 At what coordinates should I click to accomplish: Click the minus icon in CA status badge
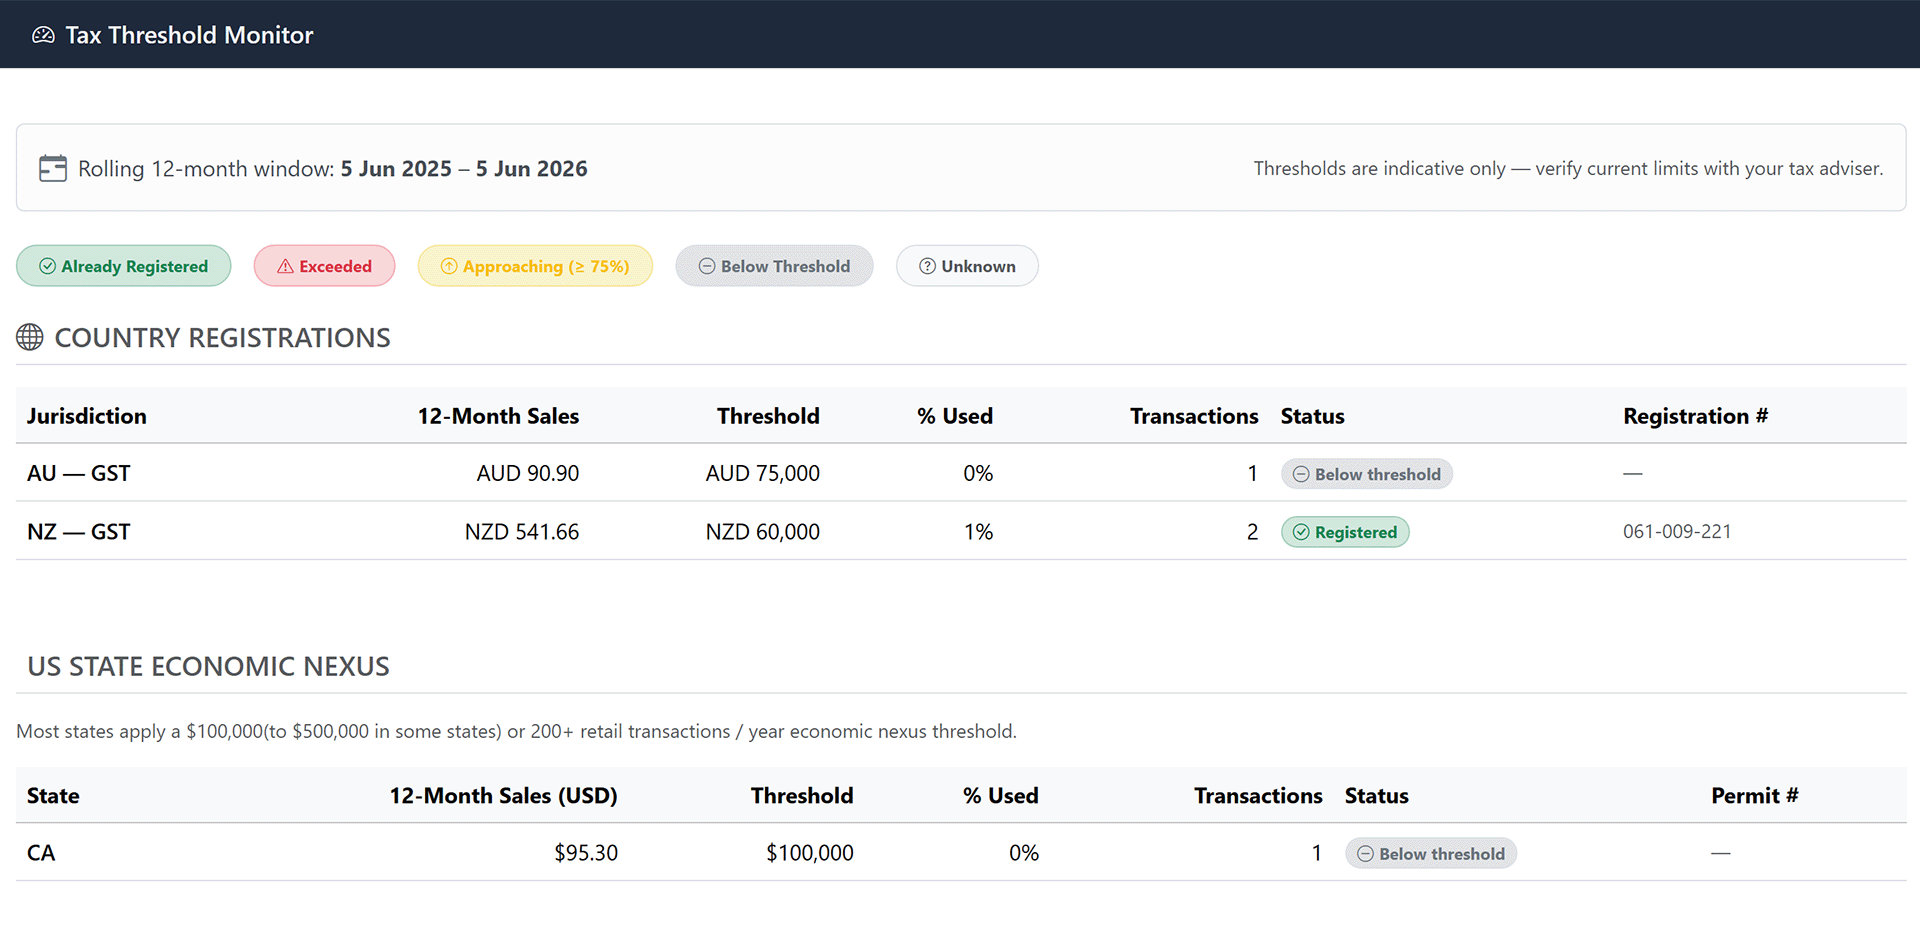(x=1365, y=854)
